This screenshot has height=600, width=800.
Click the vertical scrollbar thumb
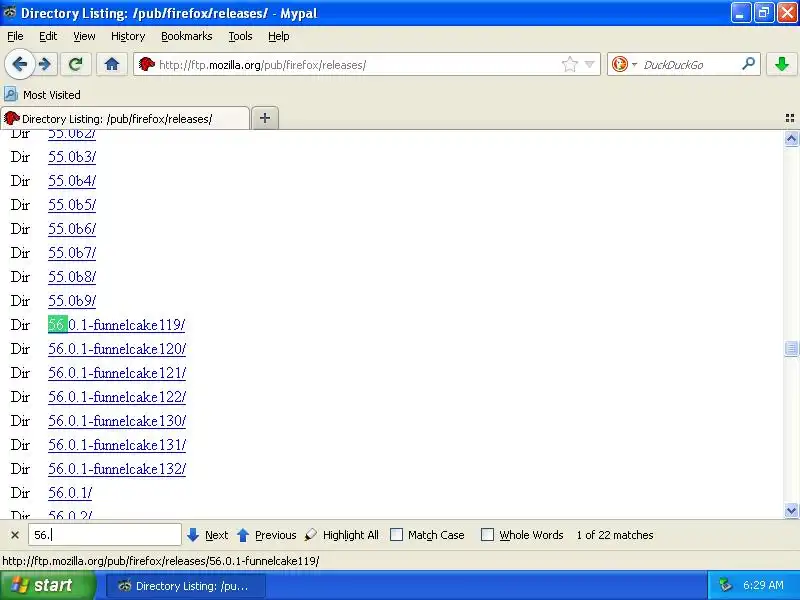point(791,348)
